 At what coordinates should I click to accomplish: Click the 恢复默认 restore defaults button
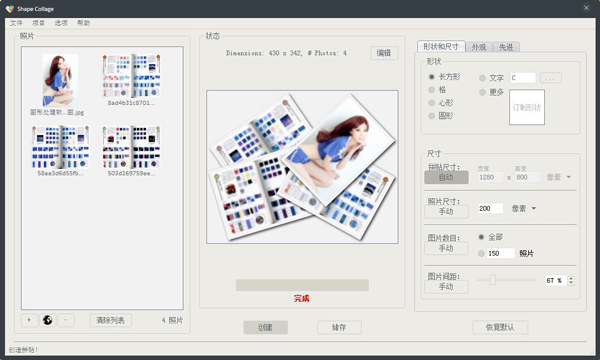coord(500,327)
